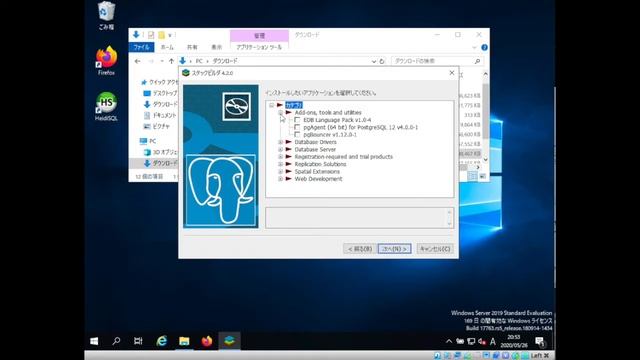Viewport: 640px width, 360px height.
Task: Click Cancel button in Stack Builder
Action: click(x=435, y=249)
